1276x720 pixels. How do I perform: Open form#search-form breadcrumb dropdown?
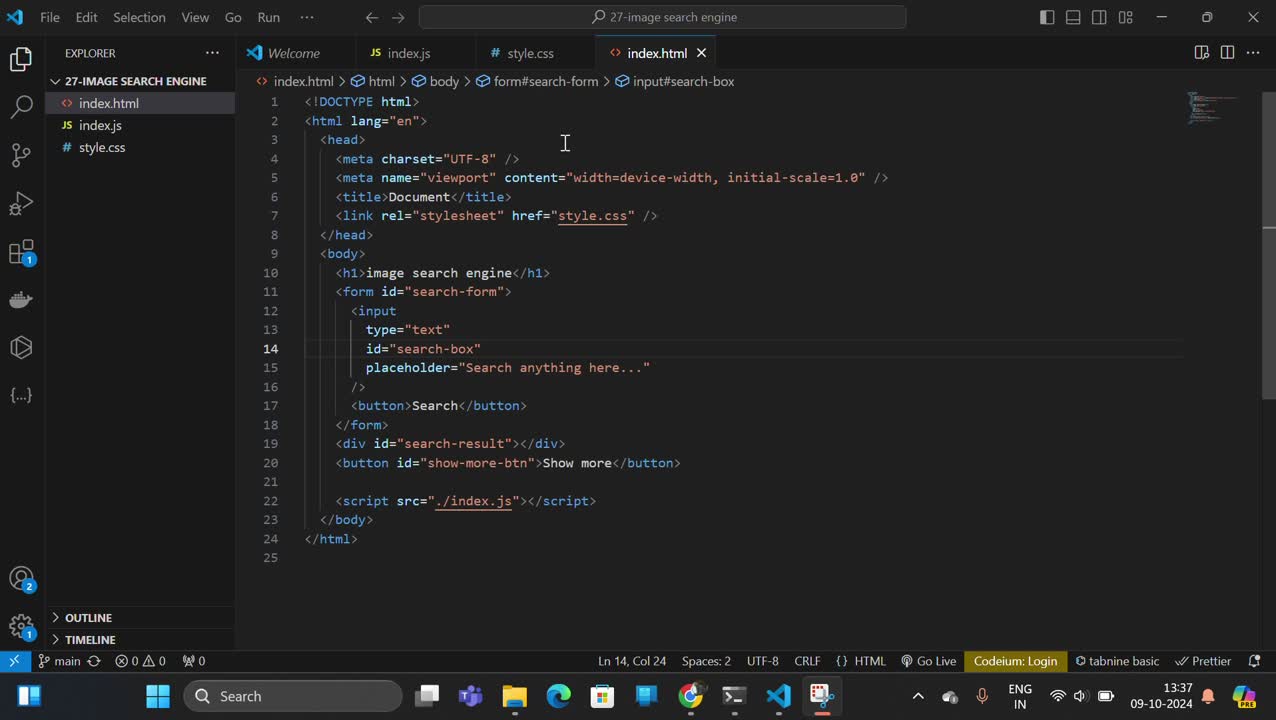click(537, 82)
